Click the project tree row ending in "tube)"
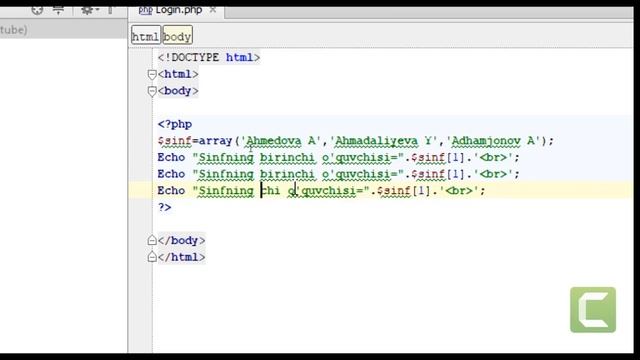Screen dimensions: 640x360 pyautogui.click(x=64, y=30)
